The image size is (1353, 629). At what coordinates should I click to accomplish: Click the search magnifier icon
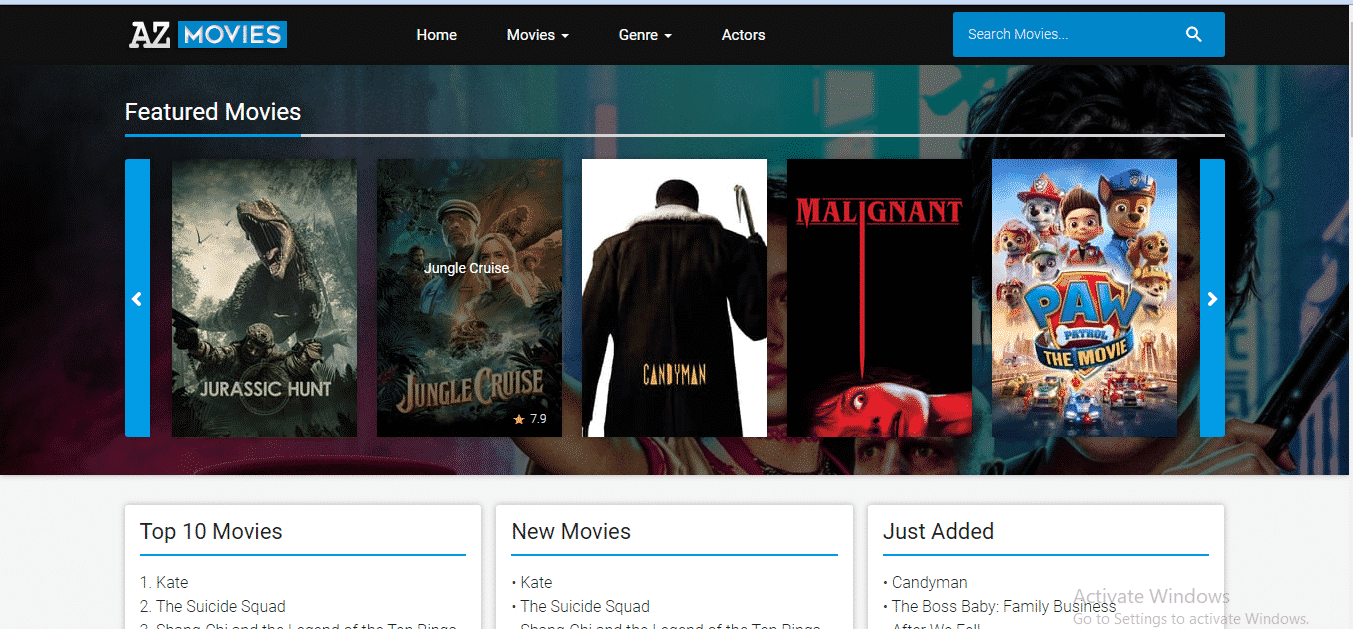[1193, 35]
